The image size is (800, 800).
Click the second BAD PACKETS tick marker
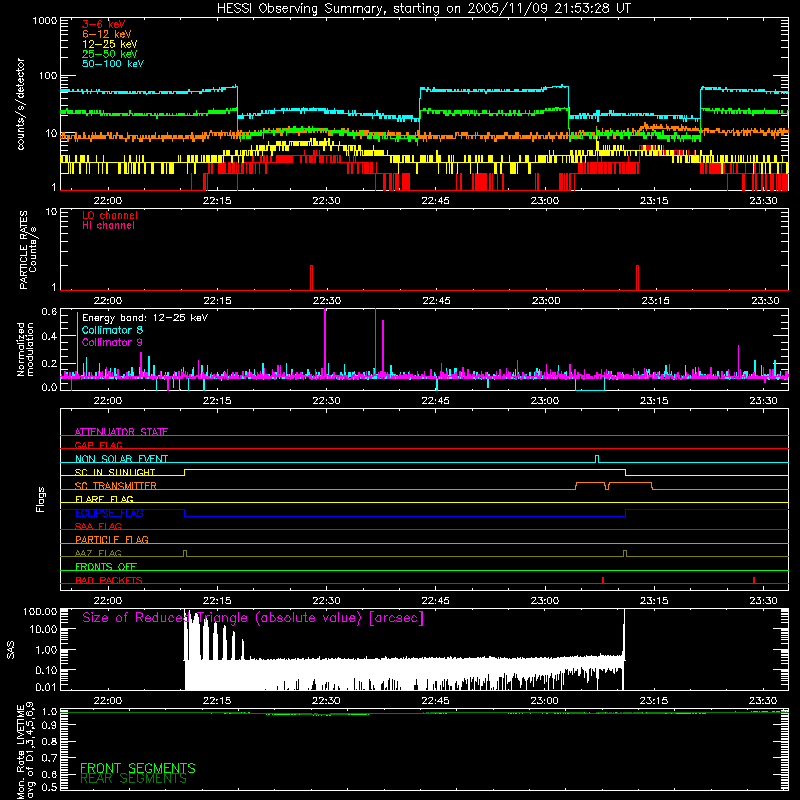pyautogui.click(x=754, y=580)
